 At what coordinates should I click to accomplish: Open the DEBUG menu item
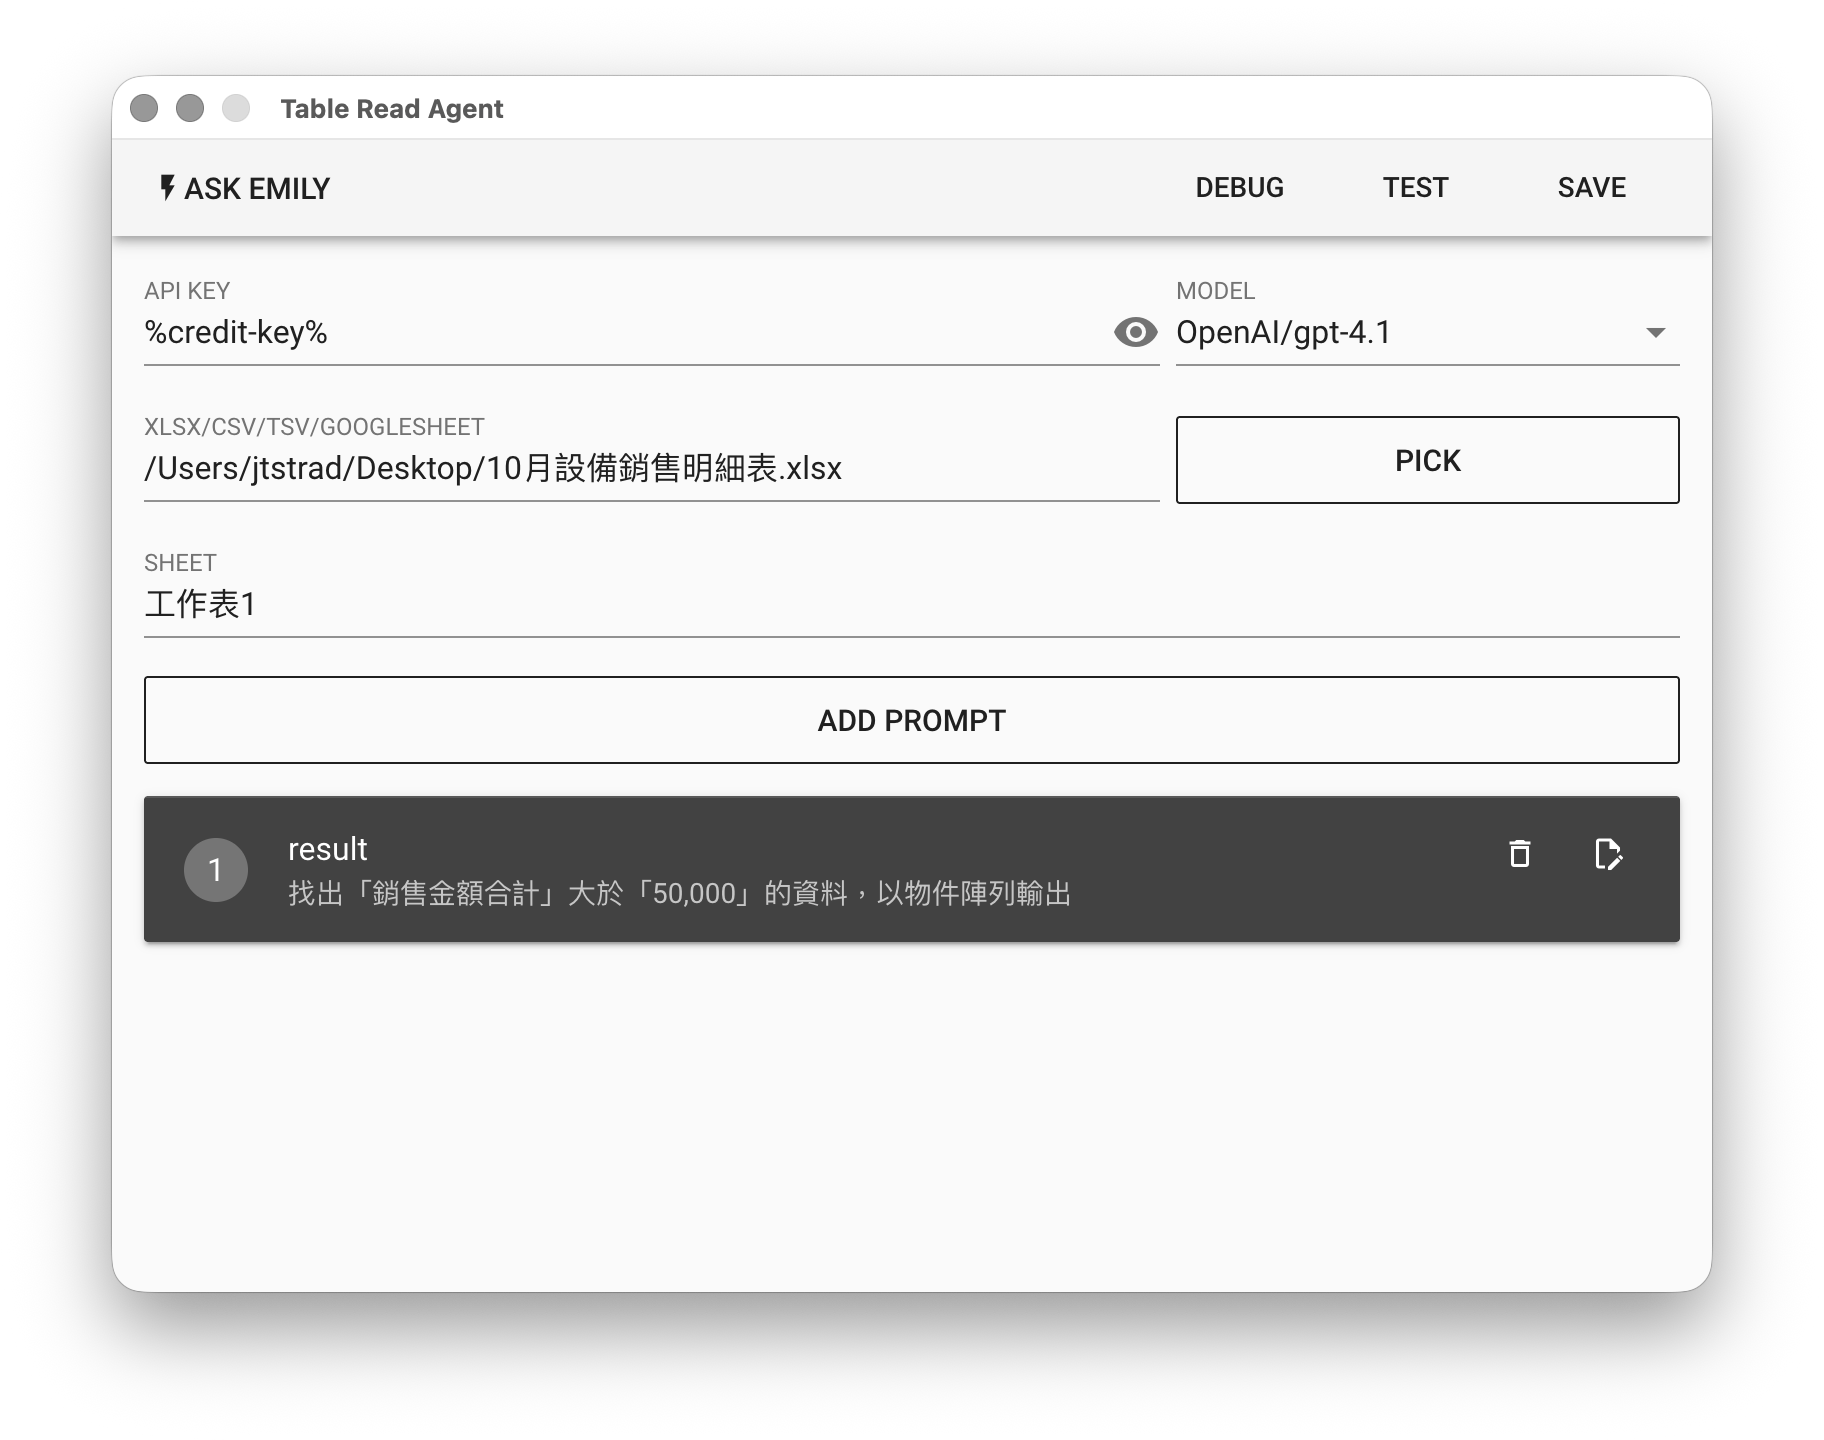[x=1239, y=188]
